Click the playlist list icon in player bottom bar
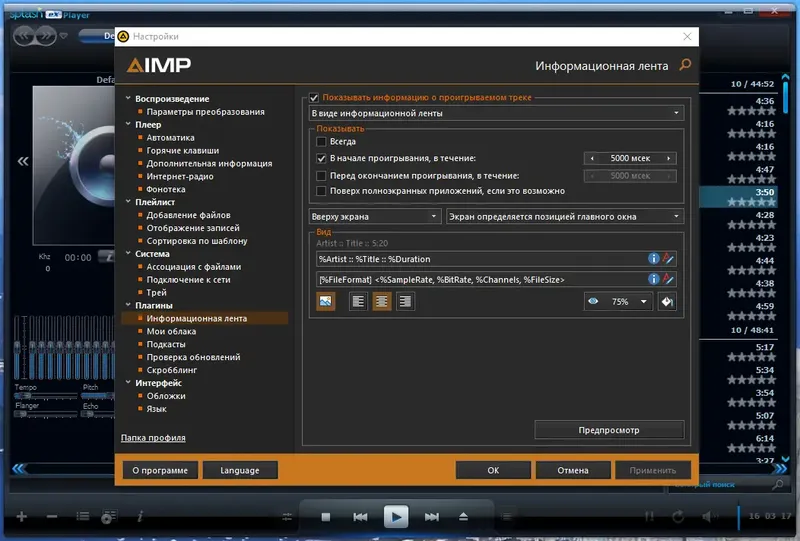This screenshot has height=541, width=800. click(83, 517)
